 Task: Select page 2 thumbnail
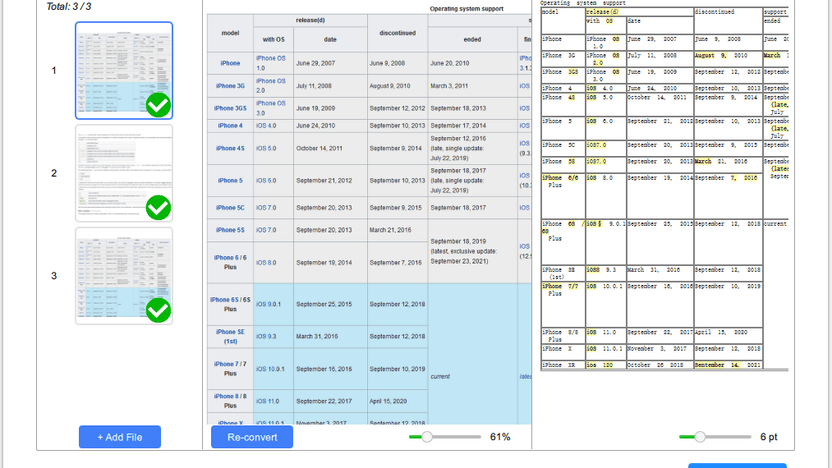(x=124, y=173)
